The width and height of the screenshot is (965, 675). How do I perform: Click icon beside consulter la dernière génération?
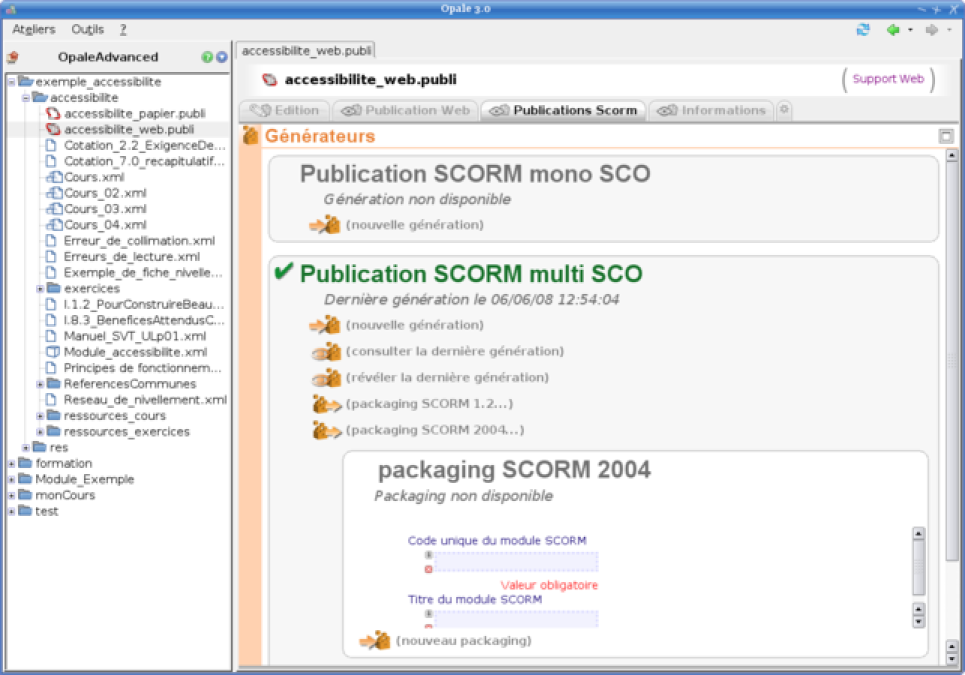[326, 351]
